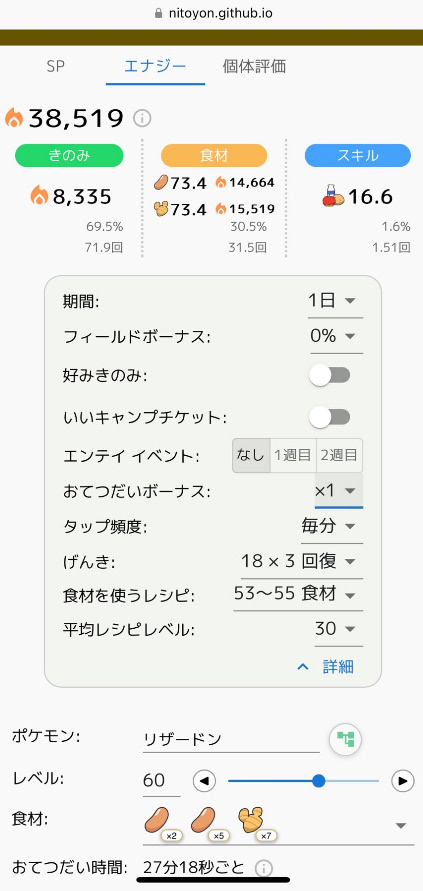
Task: Click the level slider handle
Action: [x=319, y=781]
